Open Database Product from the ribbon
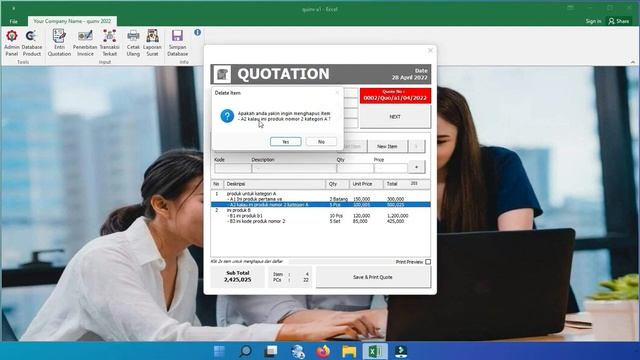The height and width of the screenshot is (360, 640). 32,42
